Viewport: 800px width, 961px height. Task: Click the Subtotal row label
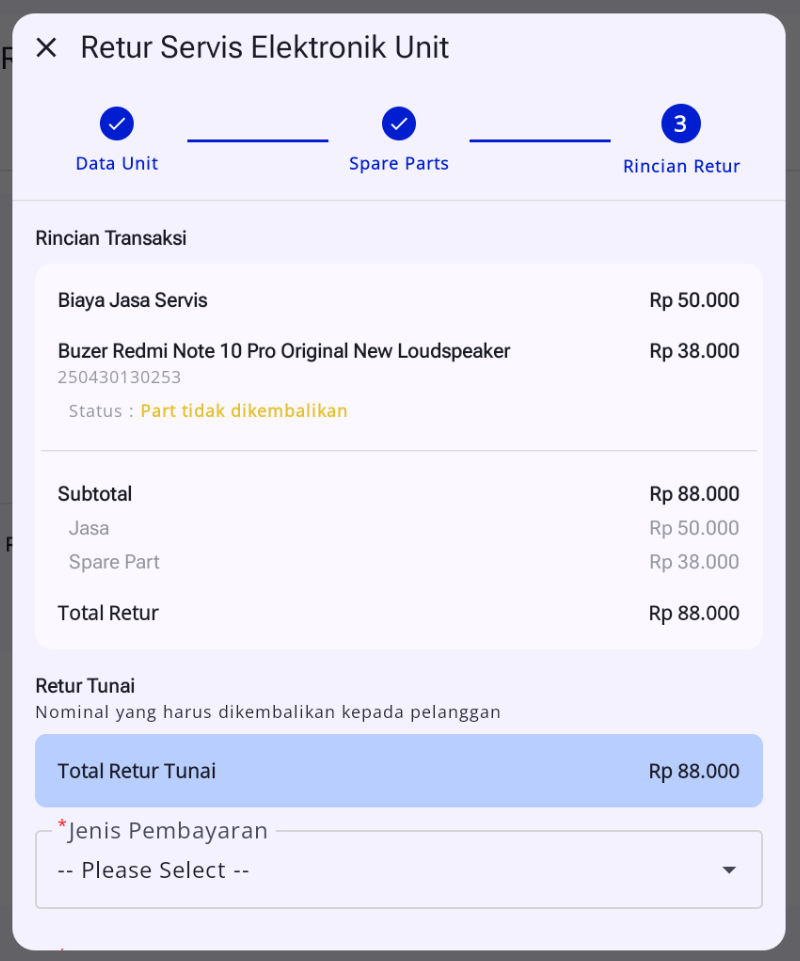95,494
